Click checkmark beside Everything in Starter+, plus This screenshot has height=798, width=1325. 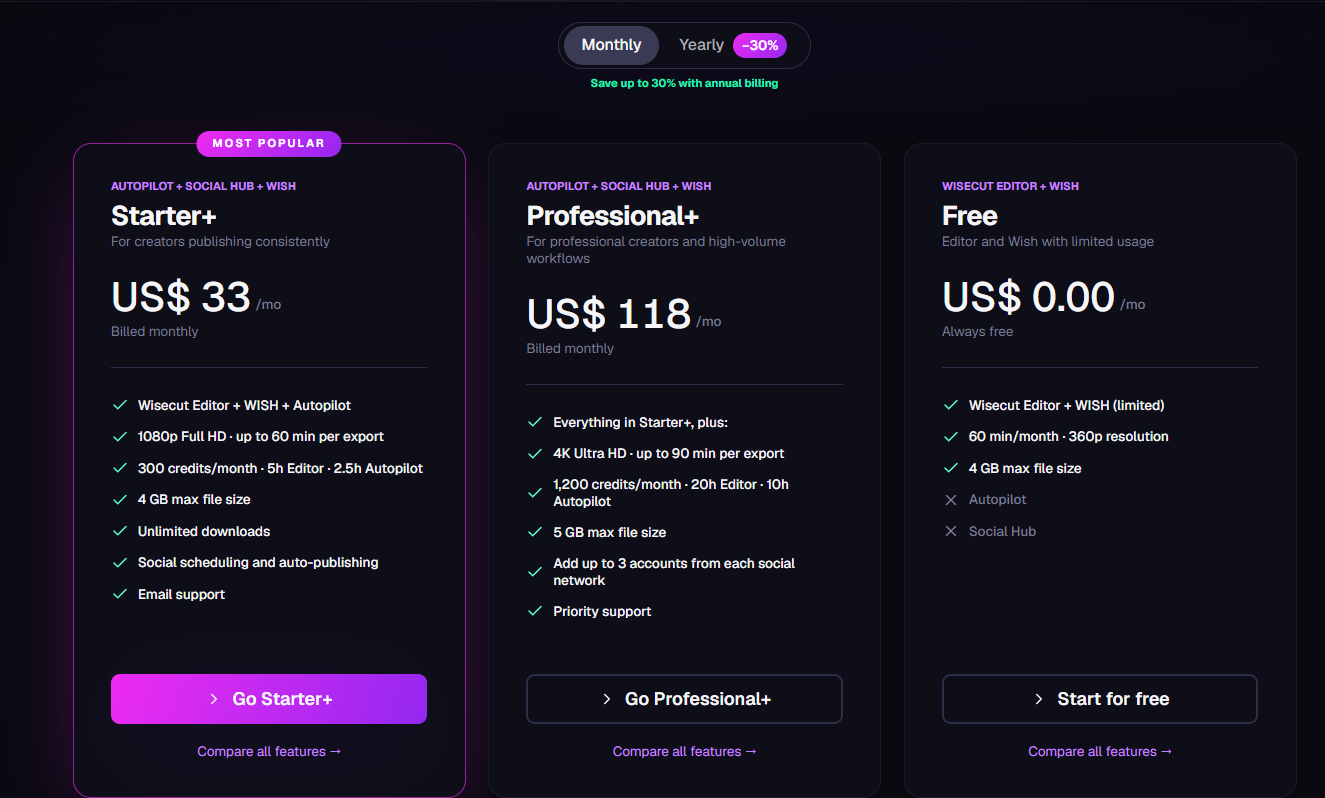tap(535, 422)
